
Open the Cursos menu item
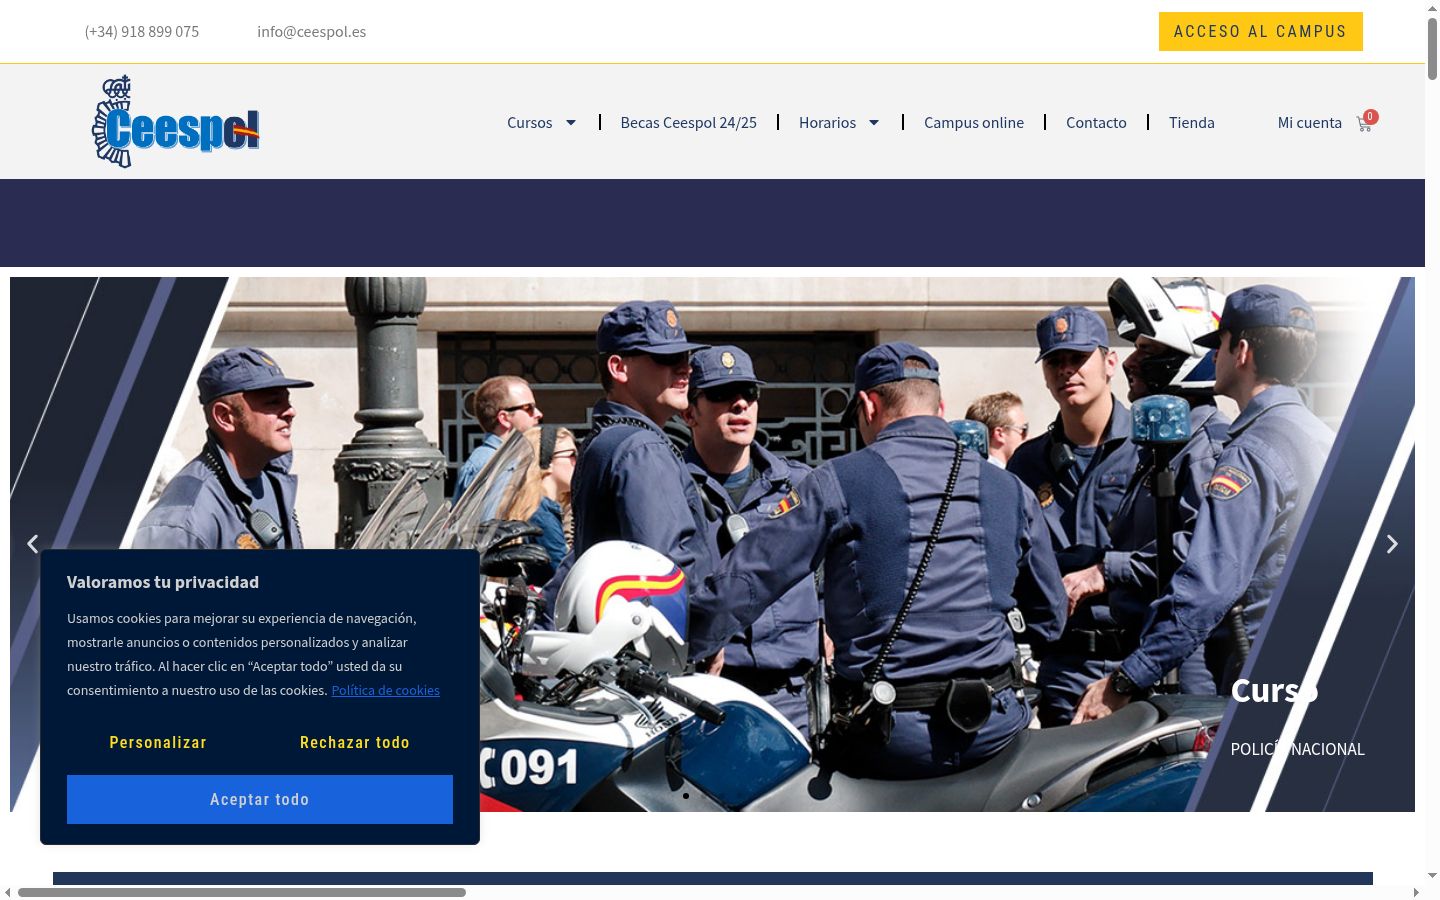click(530, 122)
